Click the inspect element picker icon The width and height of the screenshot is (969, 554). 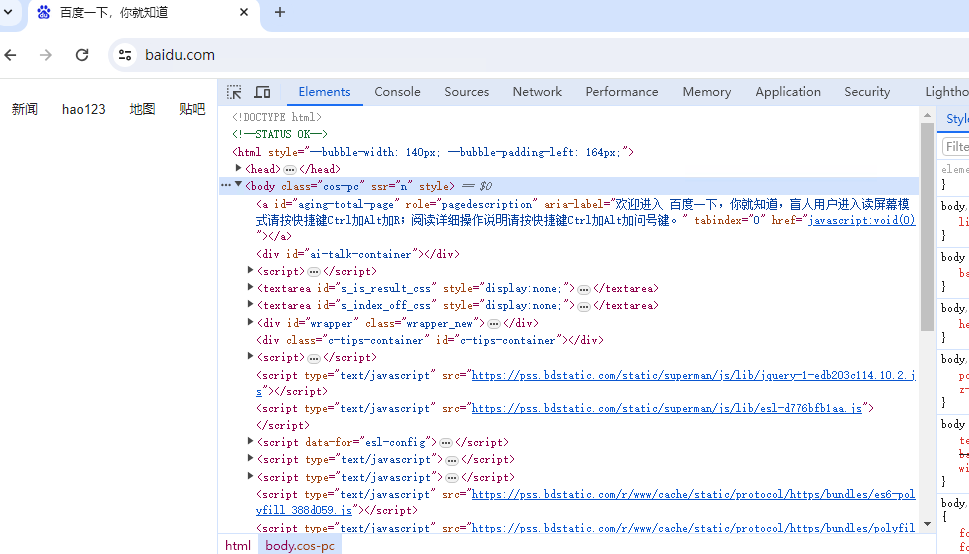tap(234, 92)
